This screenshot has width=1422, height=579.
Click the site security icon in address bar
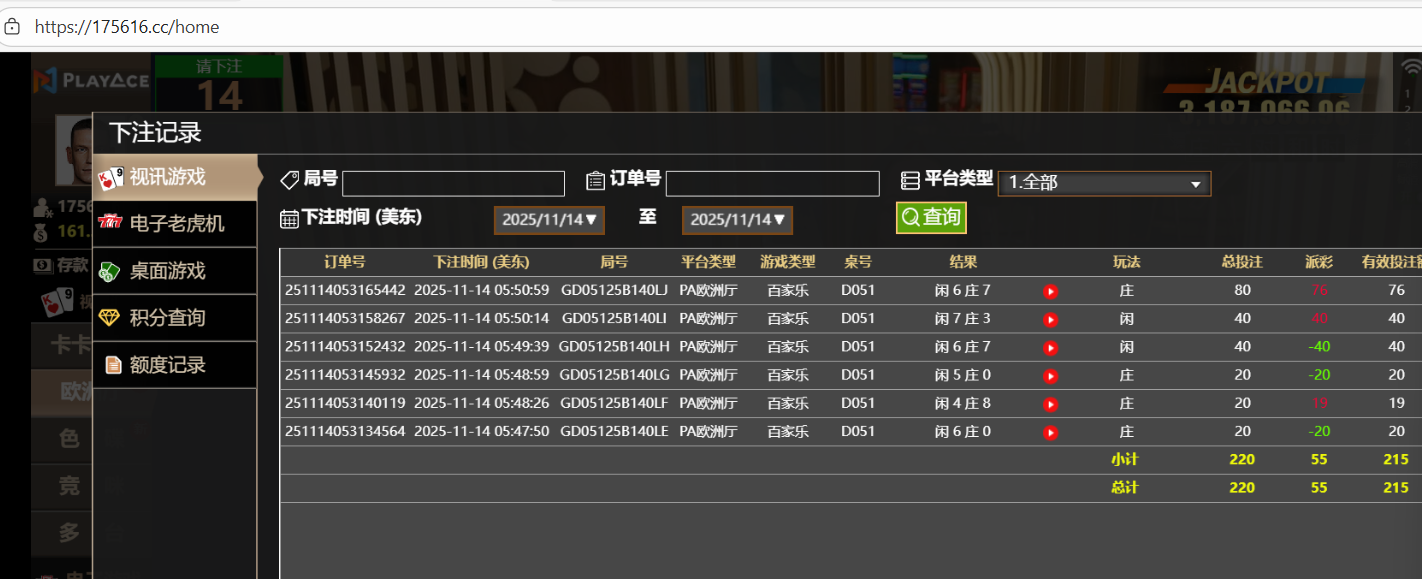click(x=12, y=27)
